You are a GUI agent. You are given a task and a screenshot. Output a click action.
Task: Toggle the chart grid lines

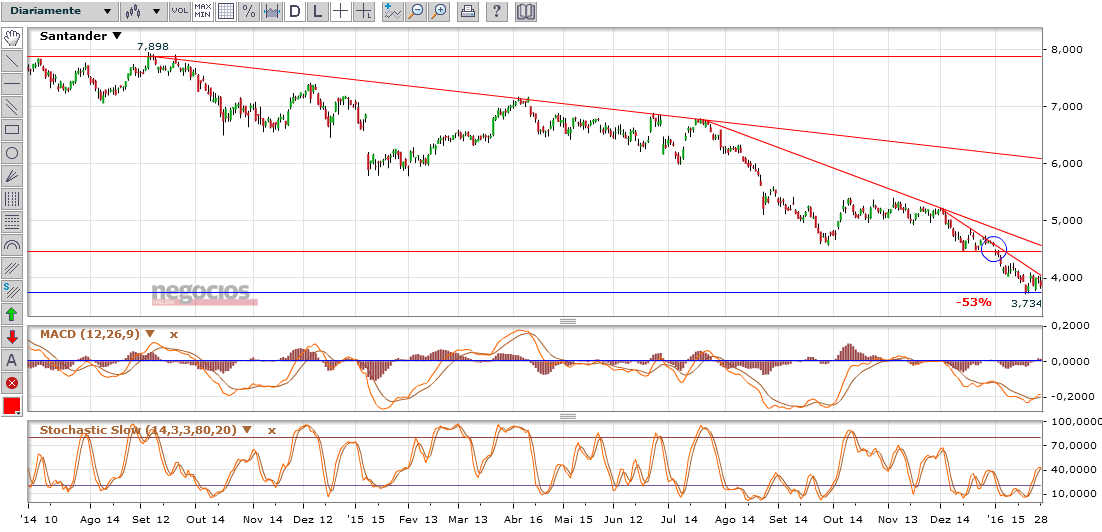click(x=226, y=12)
